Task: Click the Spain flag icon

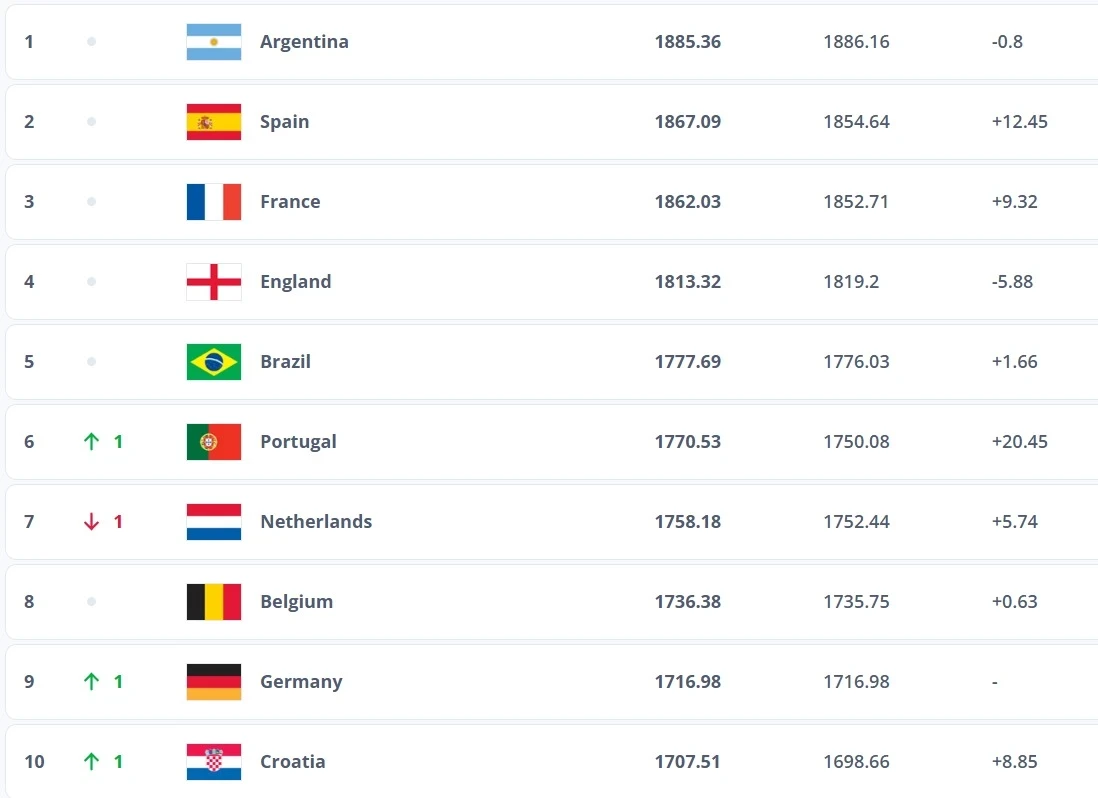Action: pyautogui.click(x=214, y=122)
